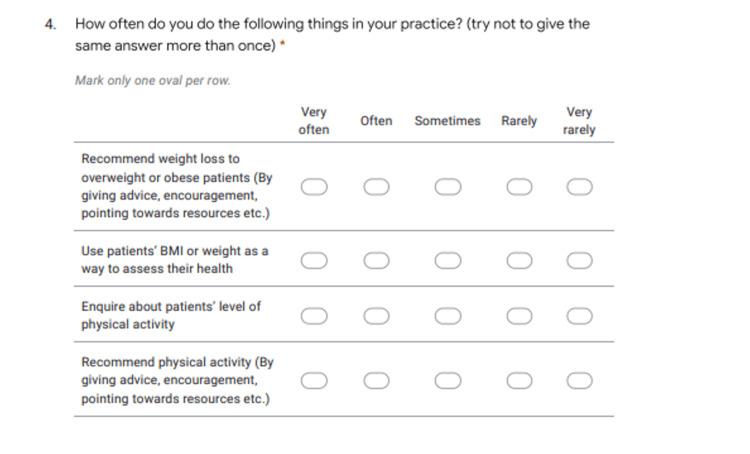The image size is (750, 454).
Task: Select 'Very rarely' for enquire physical activity row
Action: pyautogui.click(x=580, y=316)
